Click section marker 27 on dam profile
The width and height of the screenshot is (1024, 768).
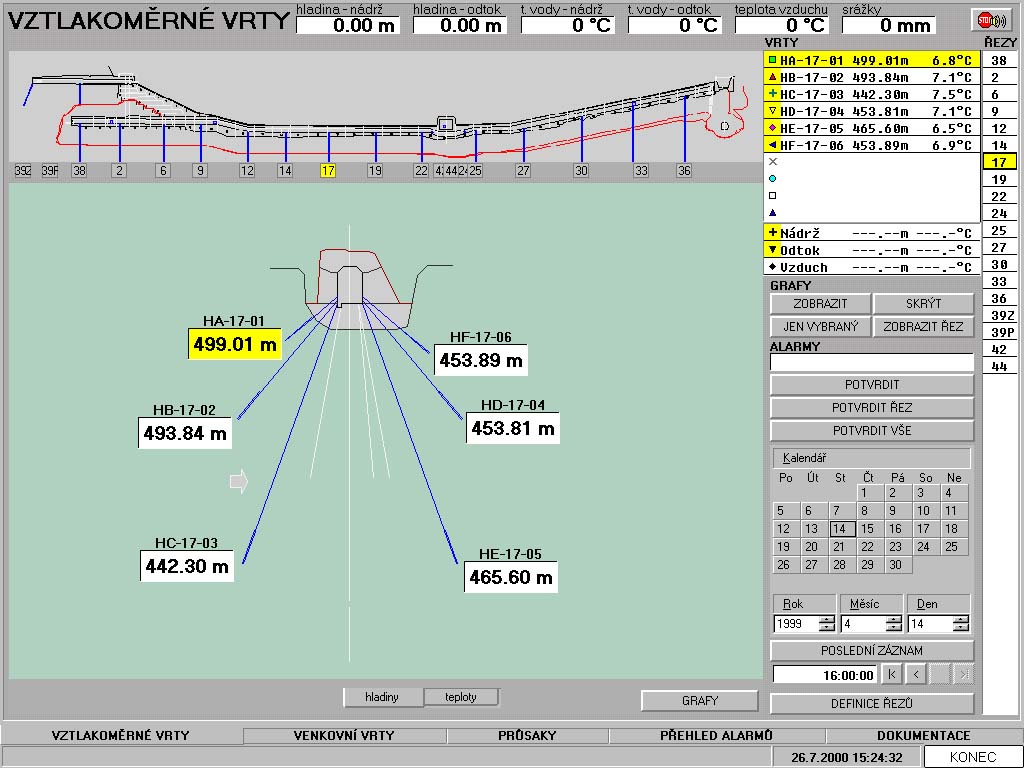point(523,171)
